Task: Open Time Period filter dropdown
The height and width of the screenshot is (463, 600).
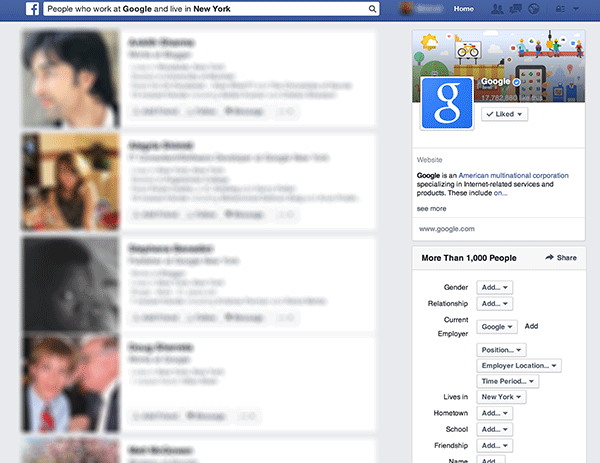Action: 508,381
